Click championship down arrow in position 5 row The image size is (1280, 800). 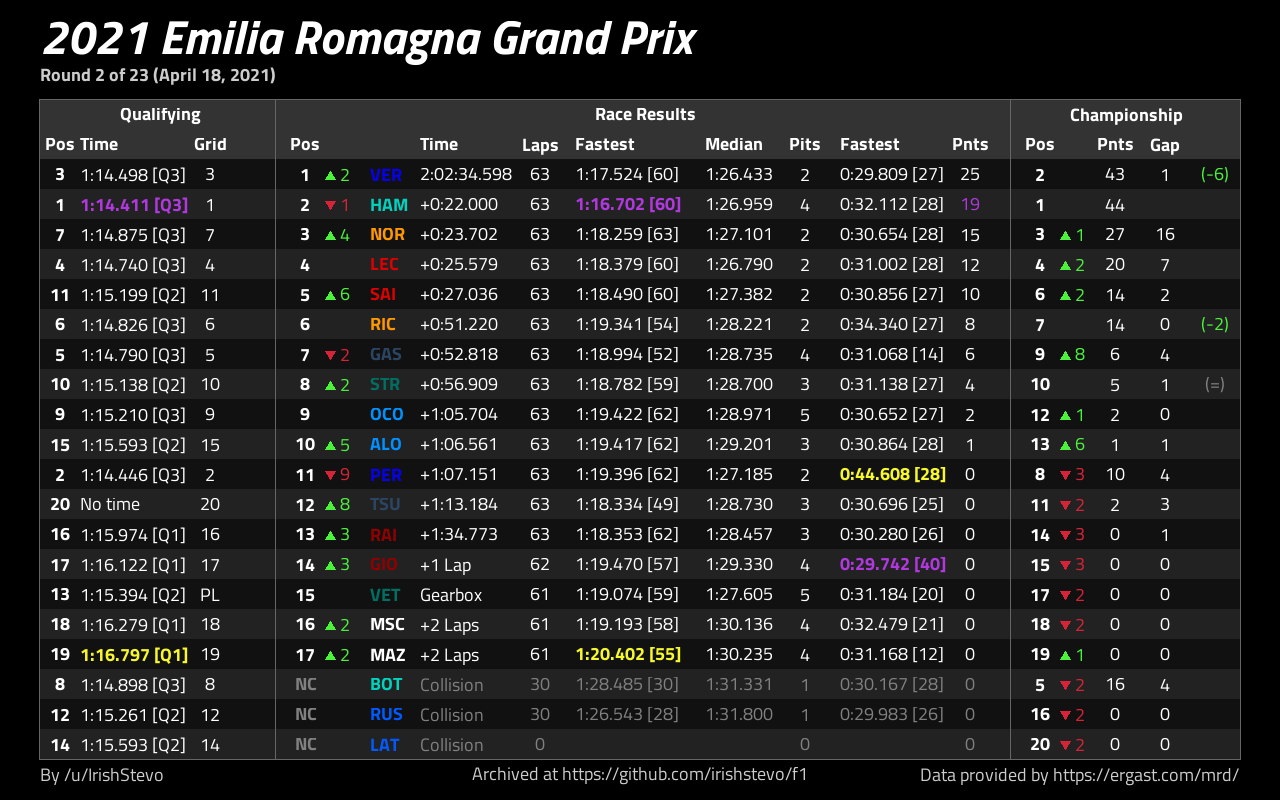pos(1066,685)
